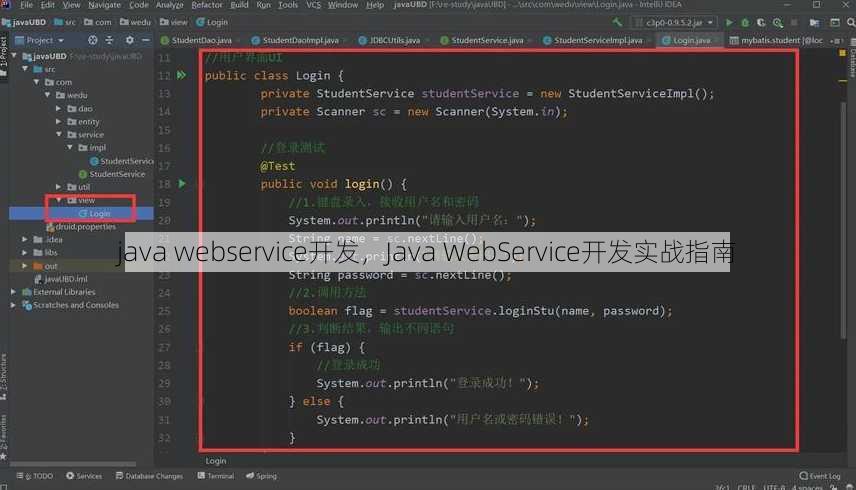Collapse the service package node
This screenshot has width=856, height=490.
58,134
